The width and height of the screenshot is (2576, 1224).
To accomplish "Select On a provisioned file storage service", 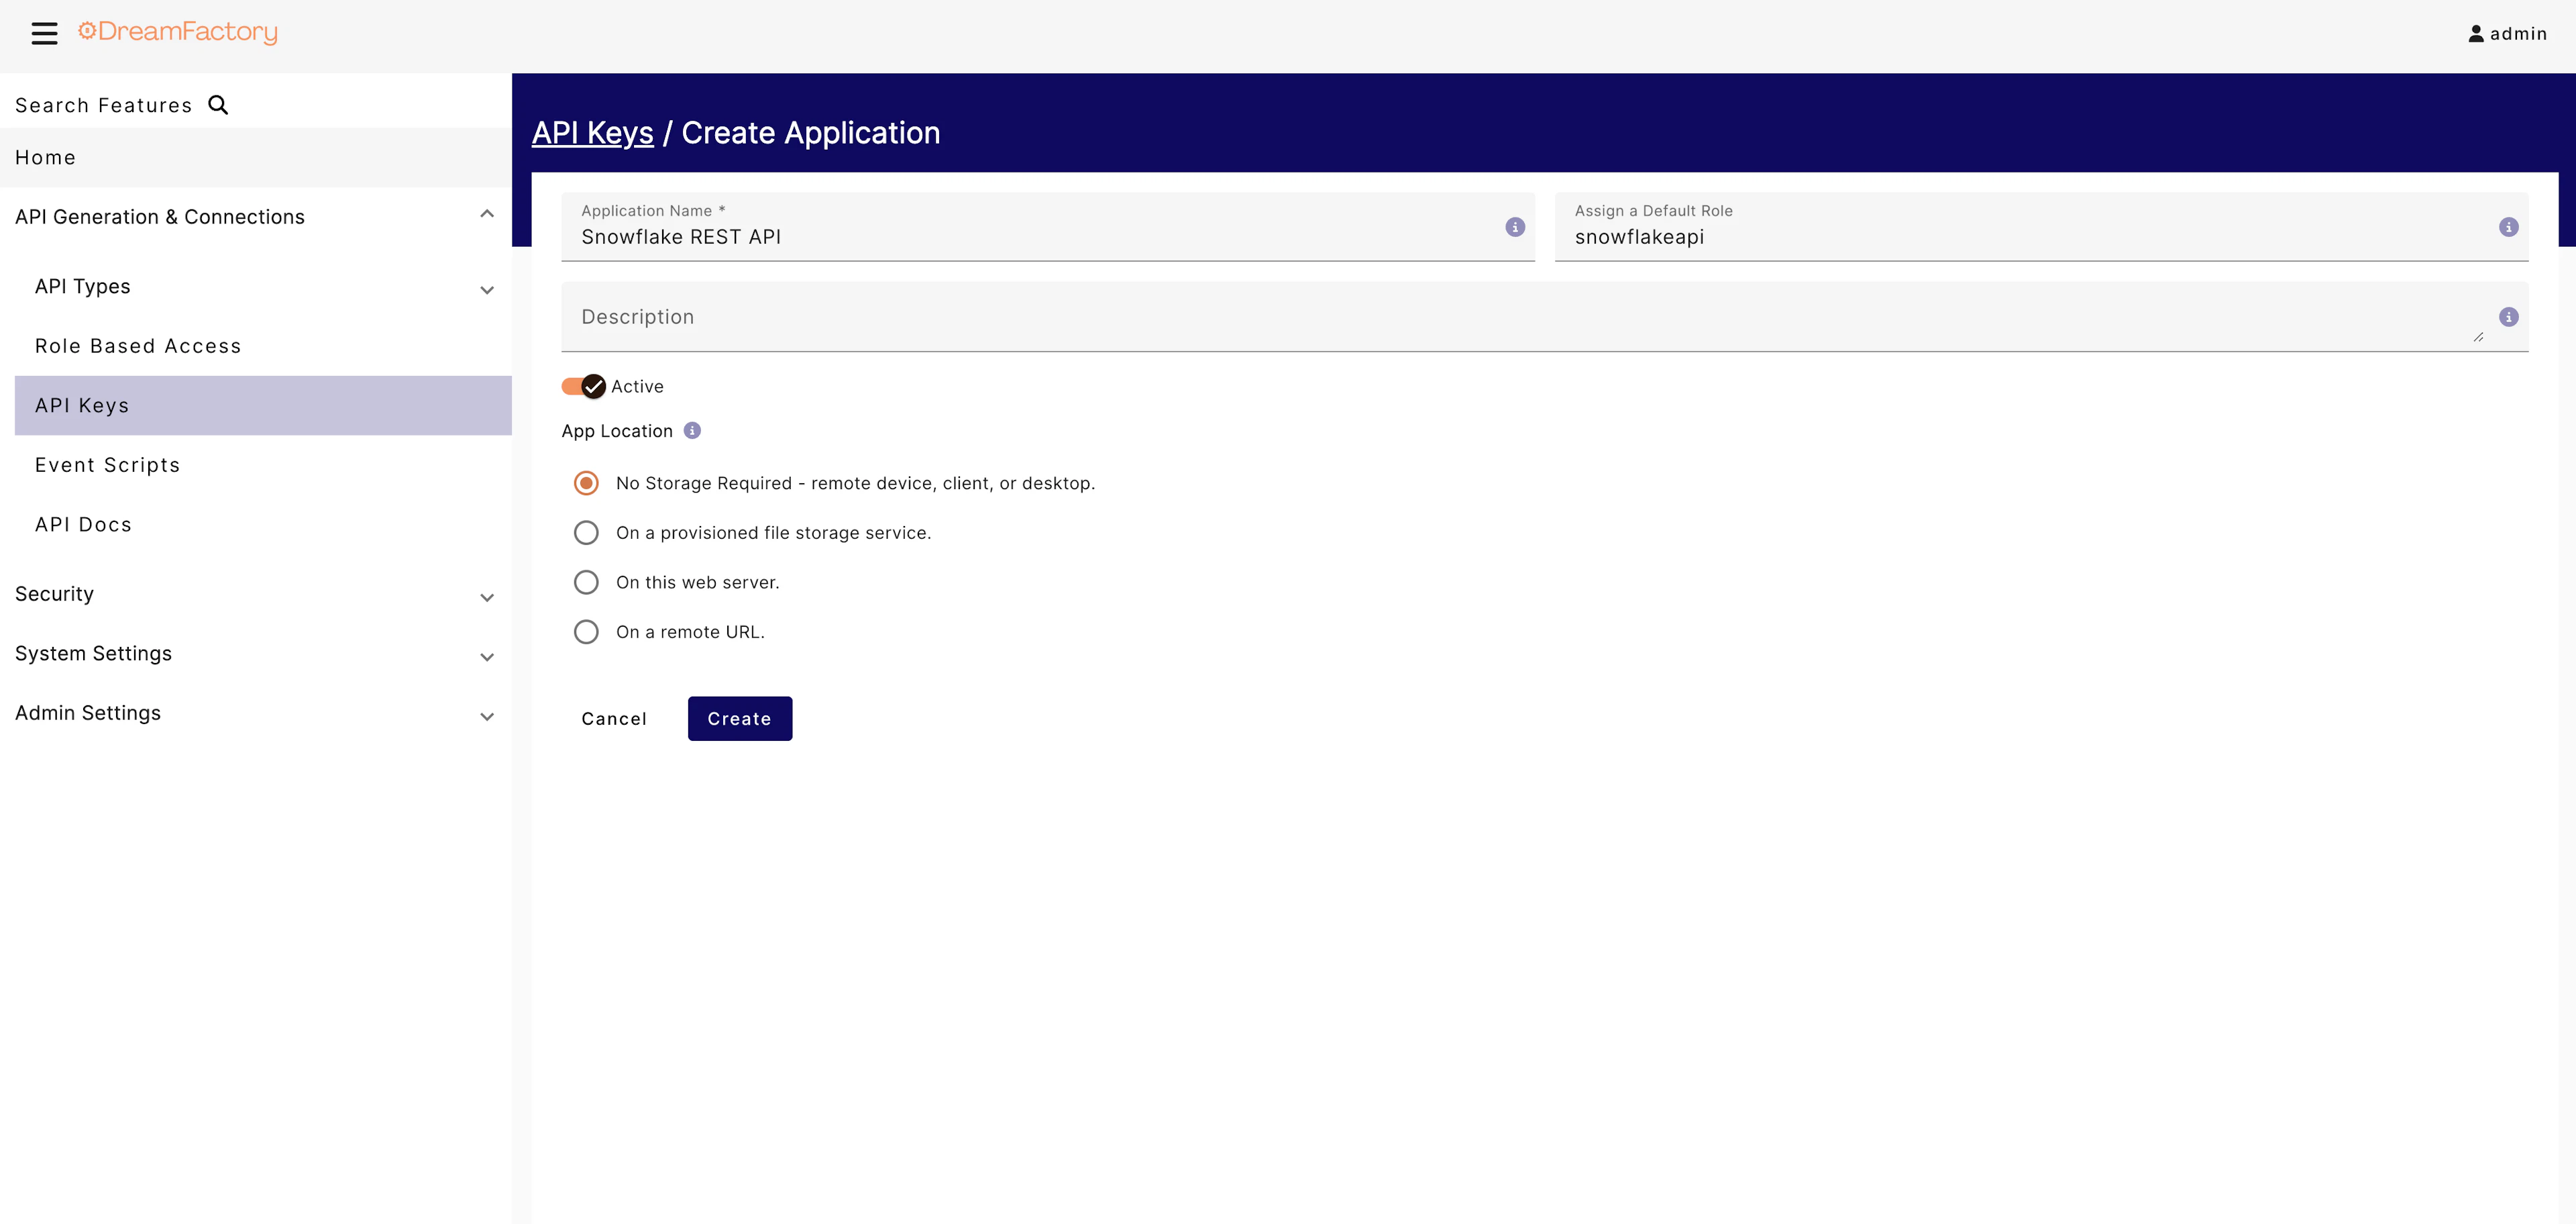I will (x=586, y=532).
